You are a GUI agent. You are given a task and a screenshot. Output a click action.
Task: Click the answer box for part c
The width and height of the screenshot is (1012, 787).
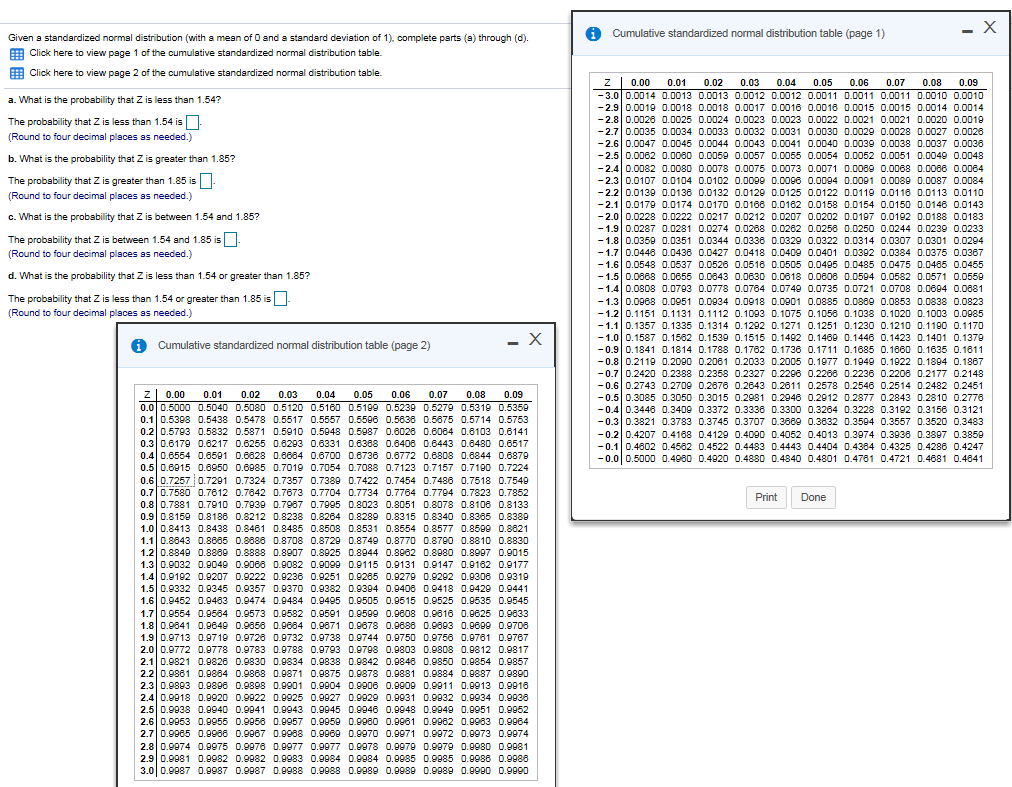(x=230, y=241)
